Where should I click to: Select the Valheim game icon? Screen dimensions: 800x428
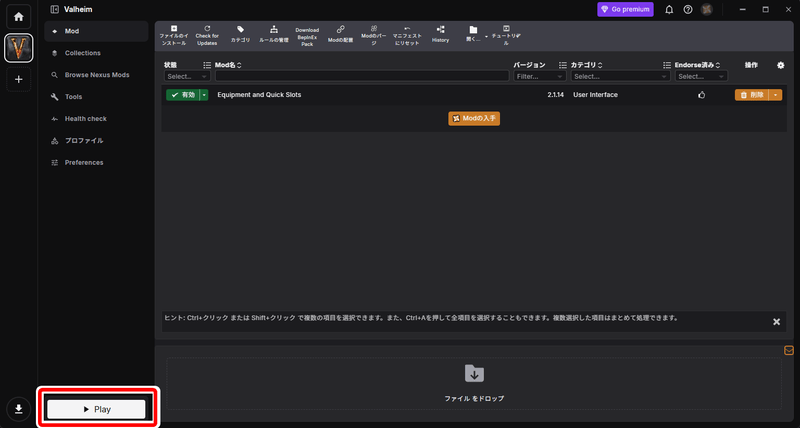(x=19, y=48)
